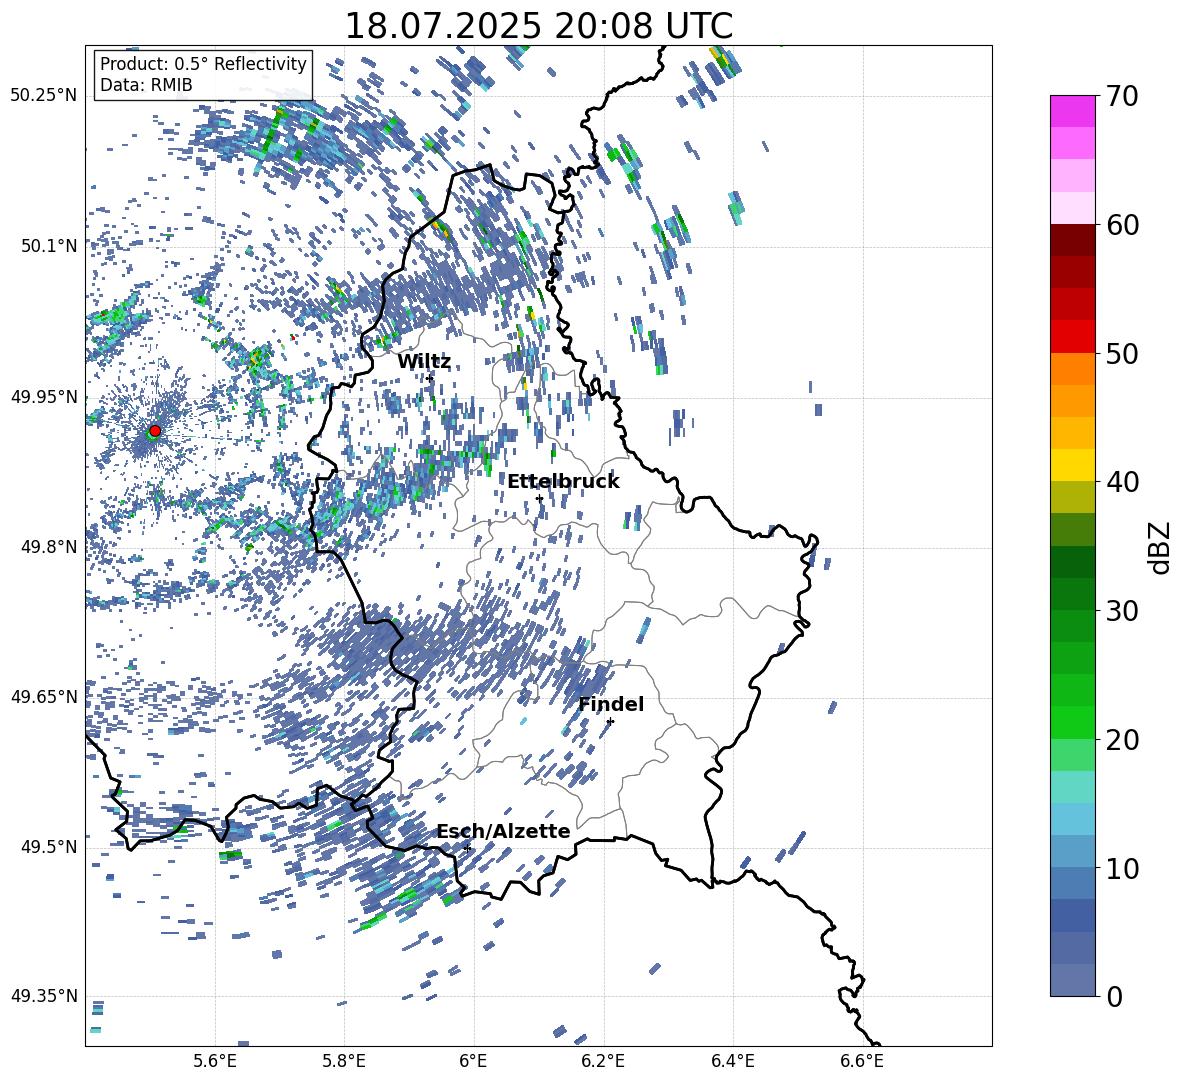1184x1081 pixels.
Task: Click the Findel location cross marker
Action: pos(610,721)
